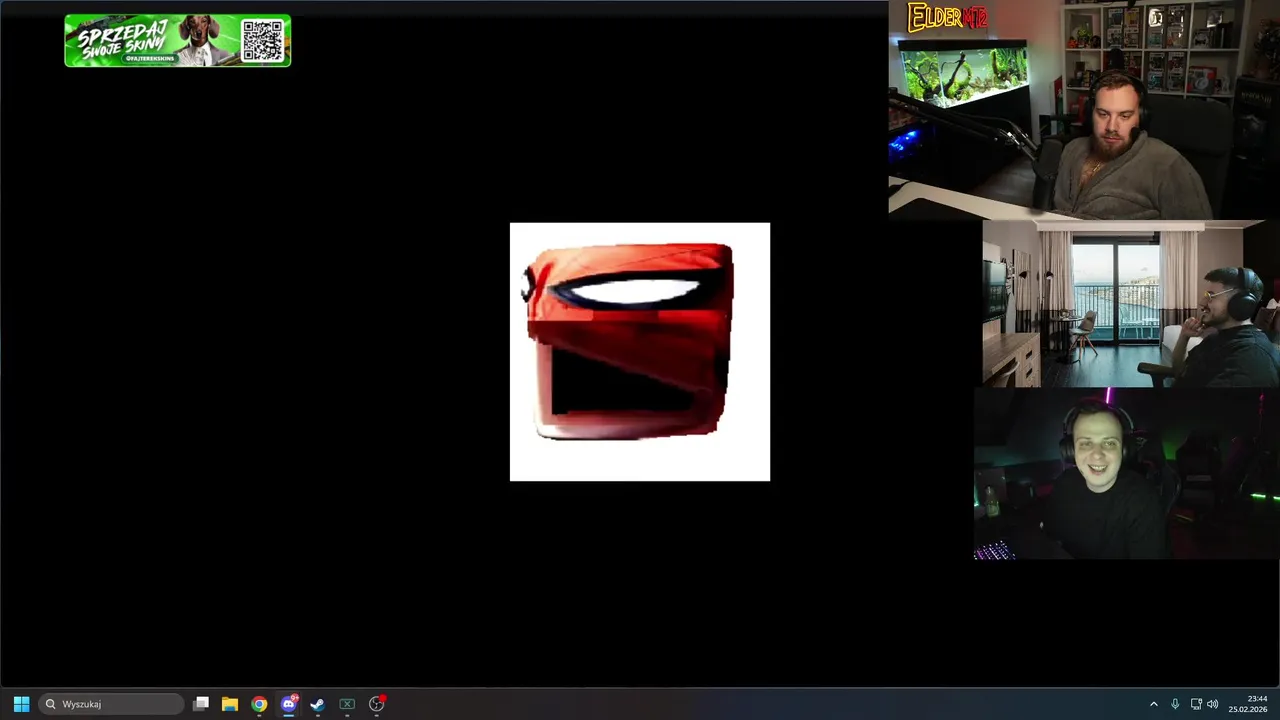This screenshot has width=1280, height=720.
Task: Select the bottom webcam of smiling streamer
Action: [1127, 474]
